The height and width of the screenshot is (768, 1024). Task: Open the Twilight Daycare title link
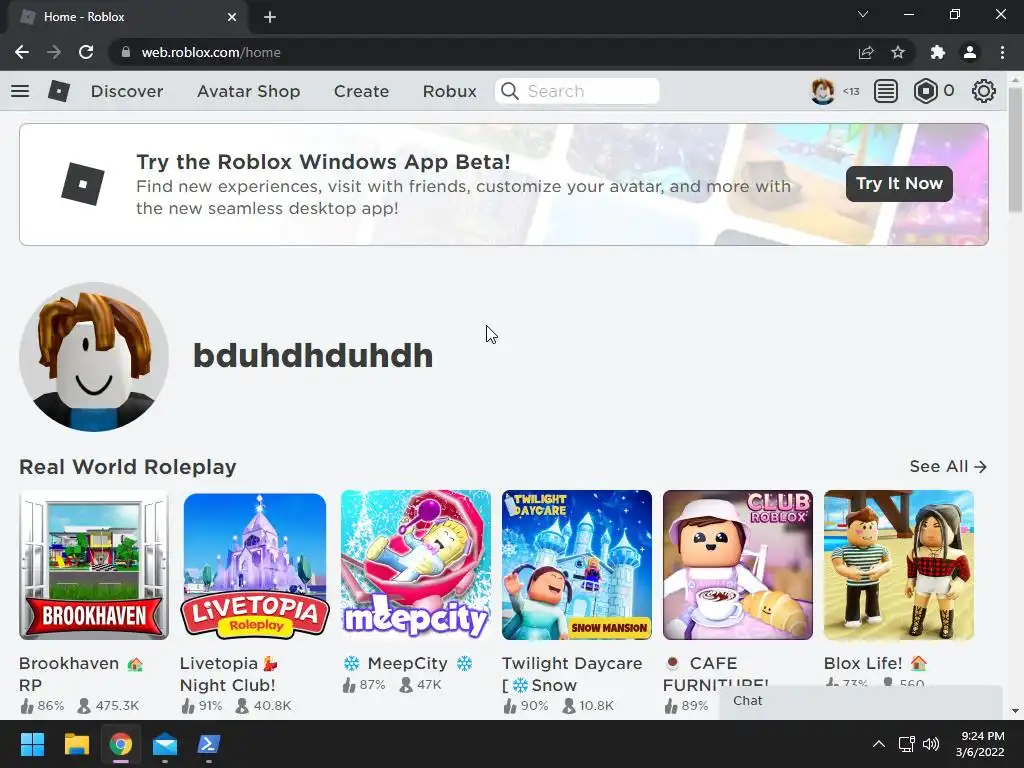point(572,674)
